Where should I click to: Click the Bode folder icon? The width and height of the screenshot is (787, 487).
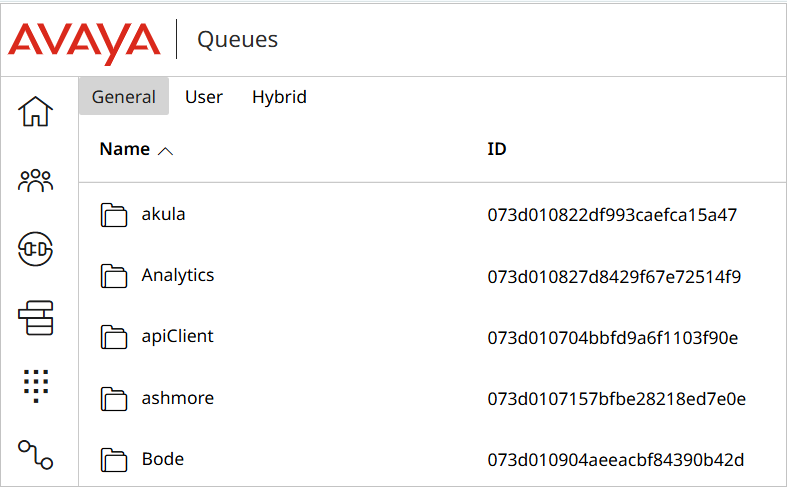click(x=114, y=460)
